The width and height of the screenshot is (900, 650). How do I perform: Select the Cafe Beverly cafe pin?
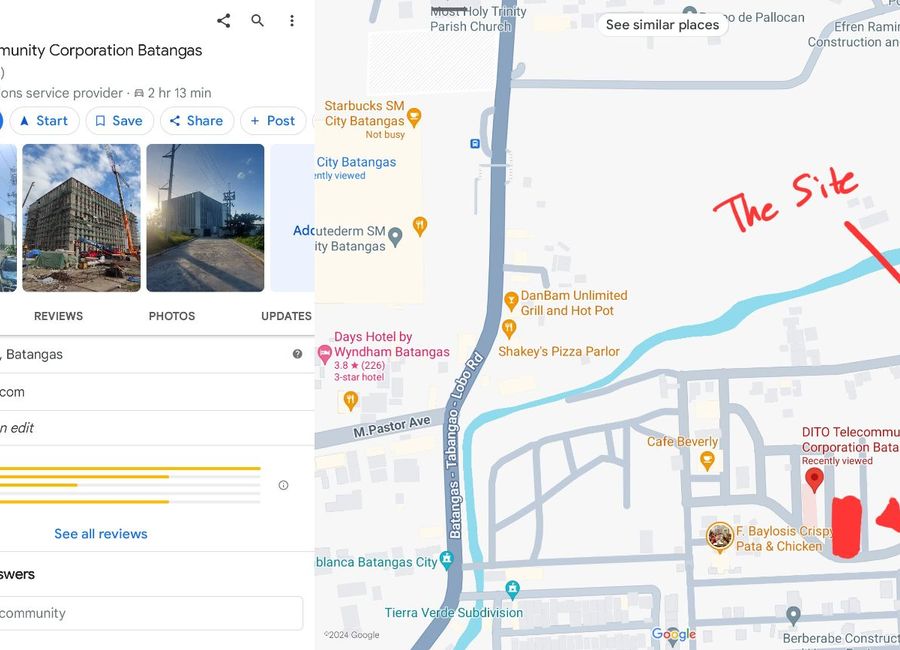tap(707, 461)
